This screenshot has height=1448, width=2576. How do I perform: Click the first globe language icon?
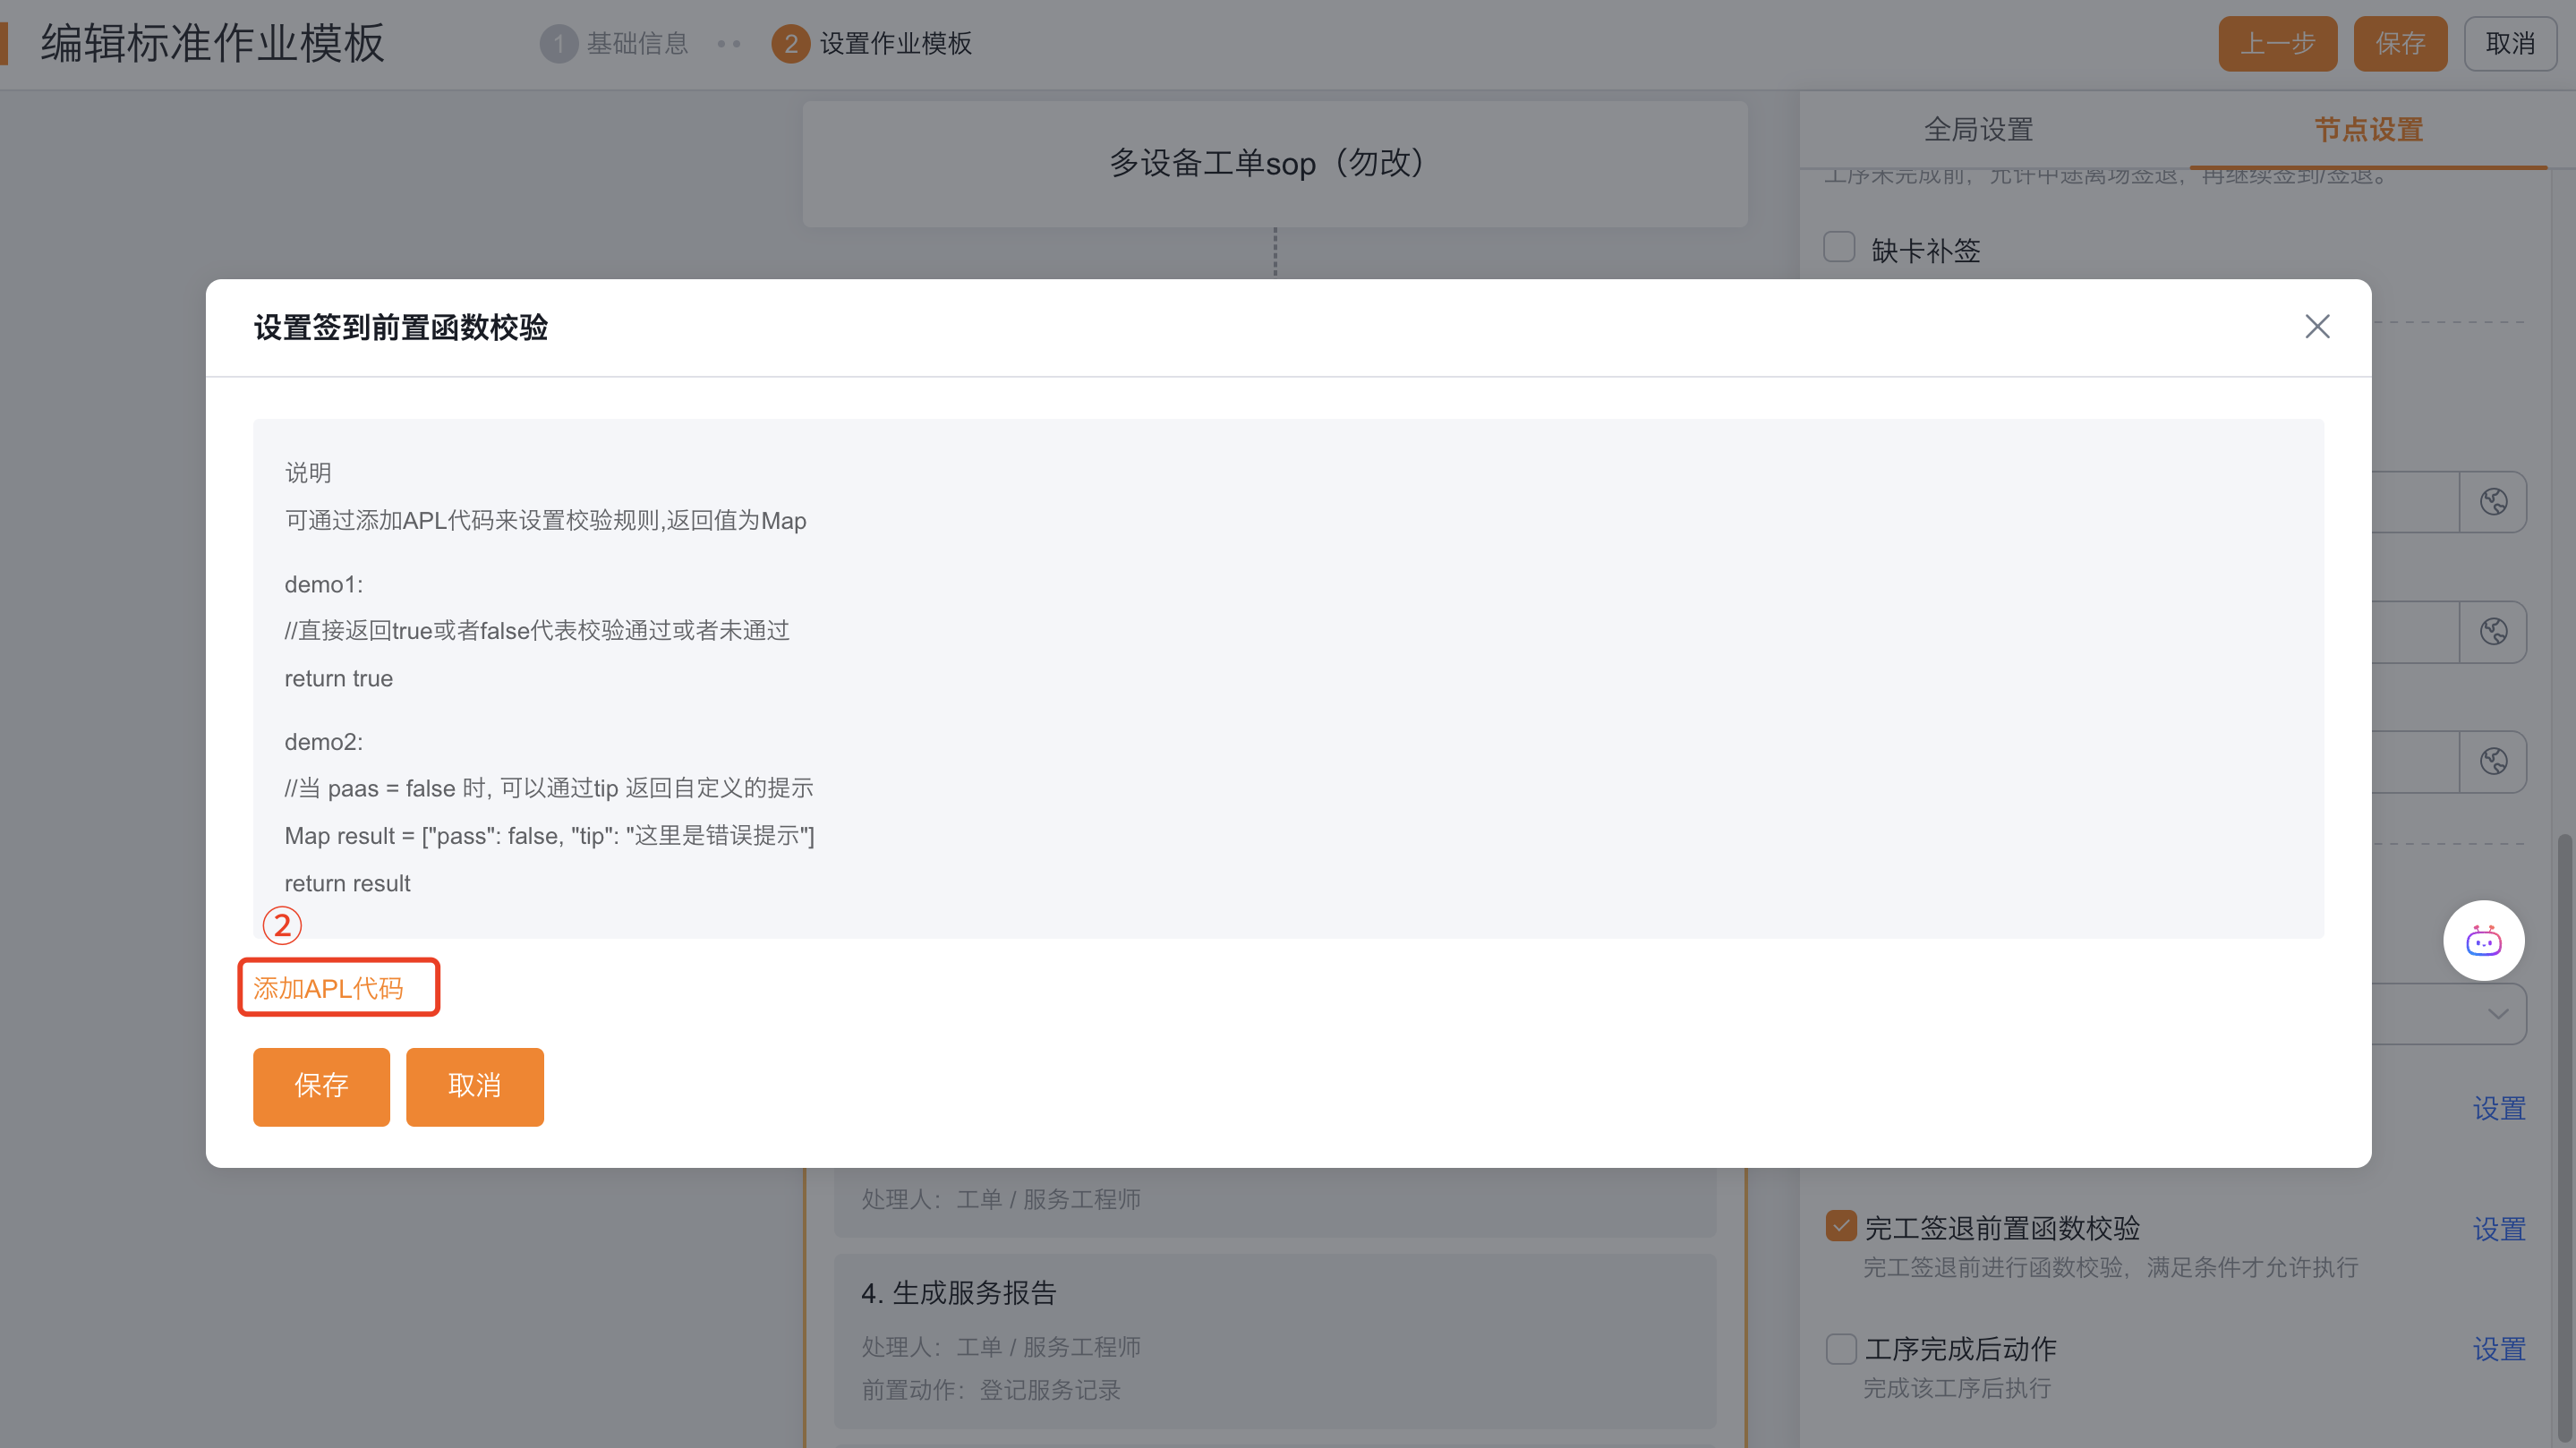click(2493, 502)
